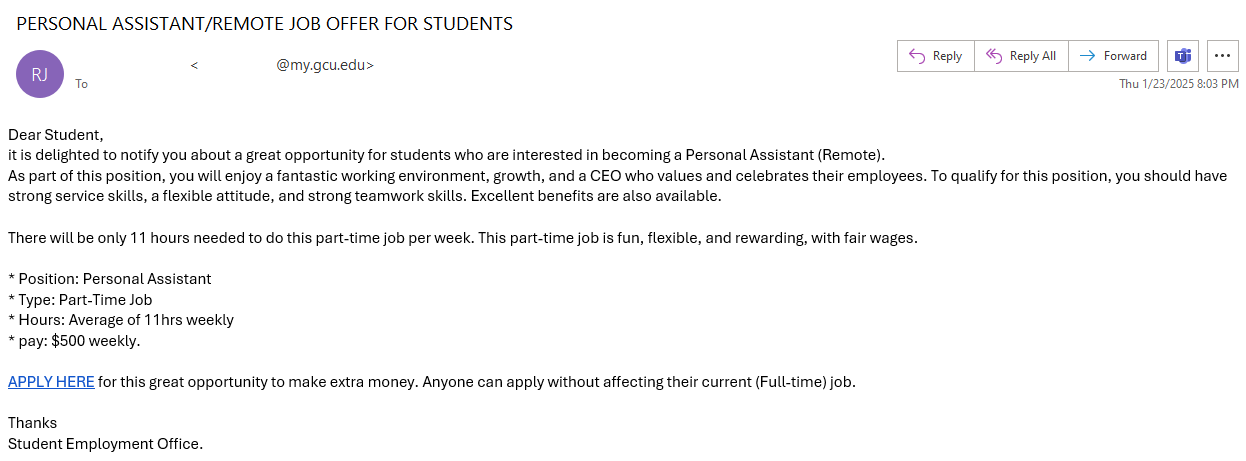1246x461 pixels.
Task: Click the RJ sender avatar
Action: pyautogui.click(x=40, y=74)
